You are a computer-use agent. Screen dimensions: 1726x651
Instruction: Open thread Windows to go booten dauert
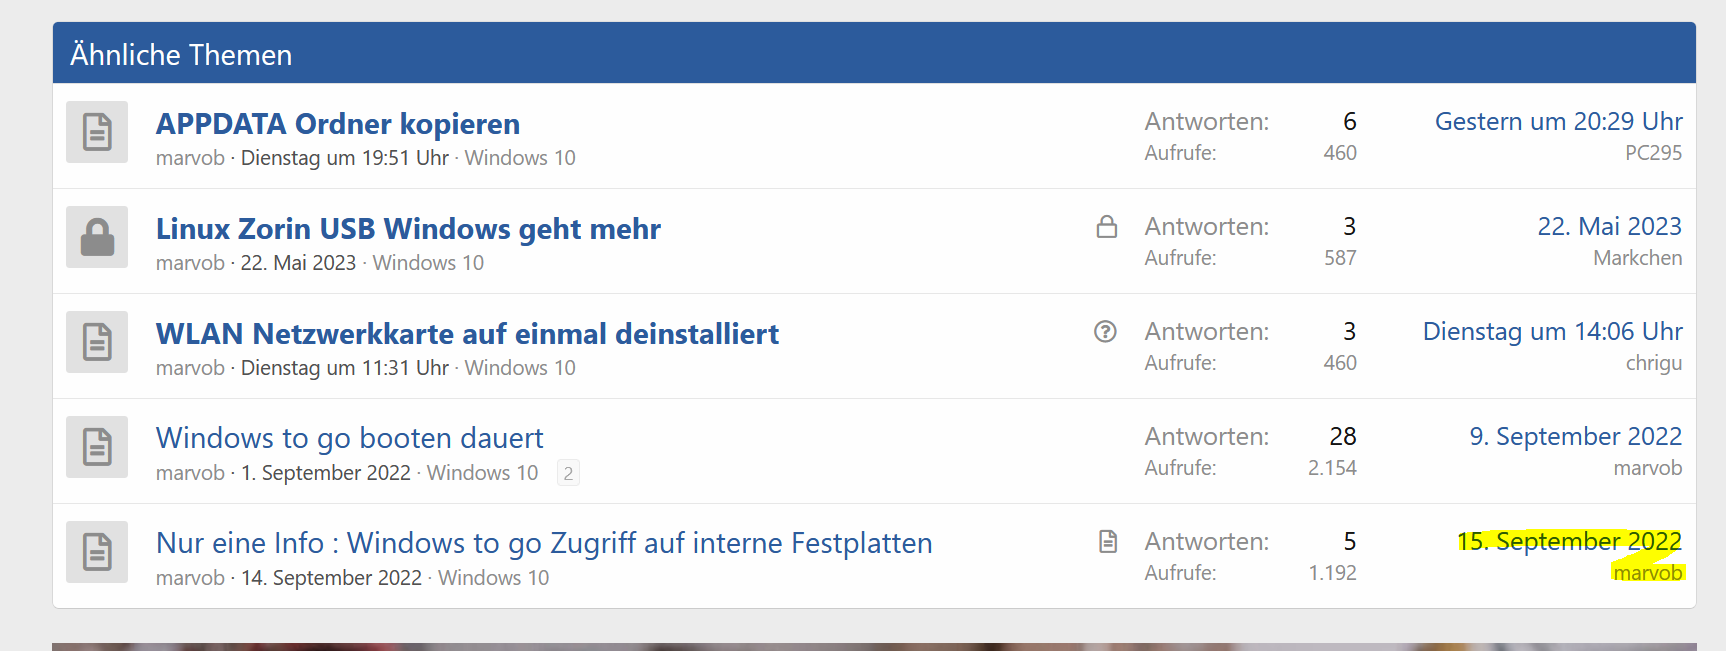pos(349,438)
